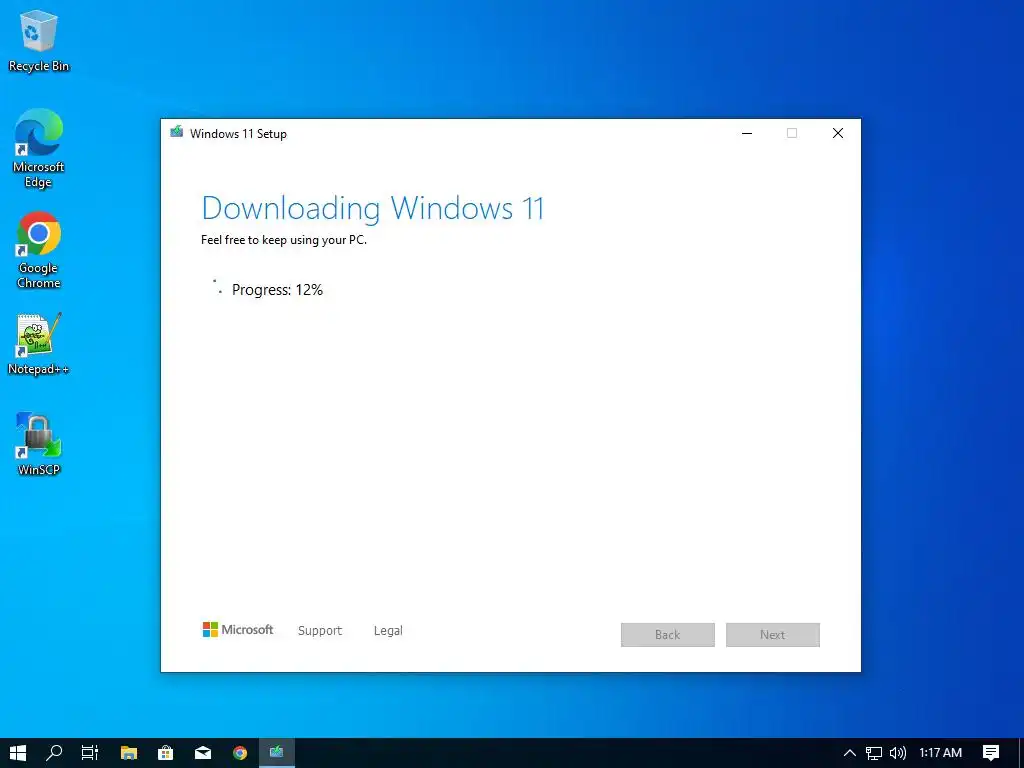Select the Microsoft Edge desktop shortcut
The image size is (1024, 768).
coord(39,148)
